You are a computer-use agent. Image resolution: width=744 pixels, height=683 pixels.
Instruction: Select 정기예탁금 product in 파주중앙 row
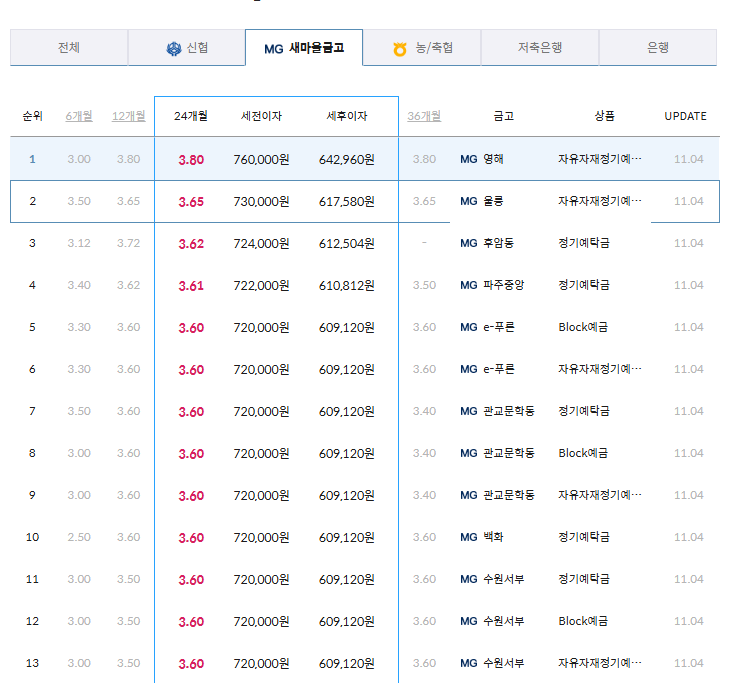[x=584, y=285]
